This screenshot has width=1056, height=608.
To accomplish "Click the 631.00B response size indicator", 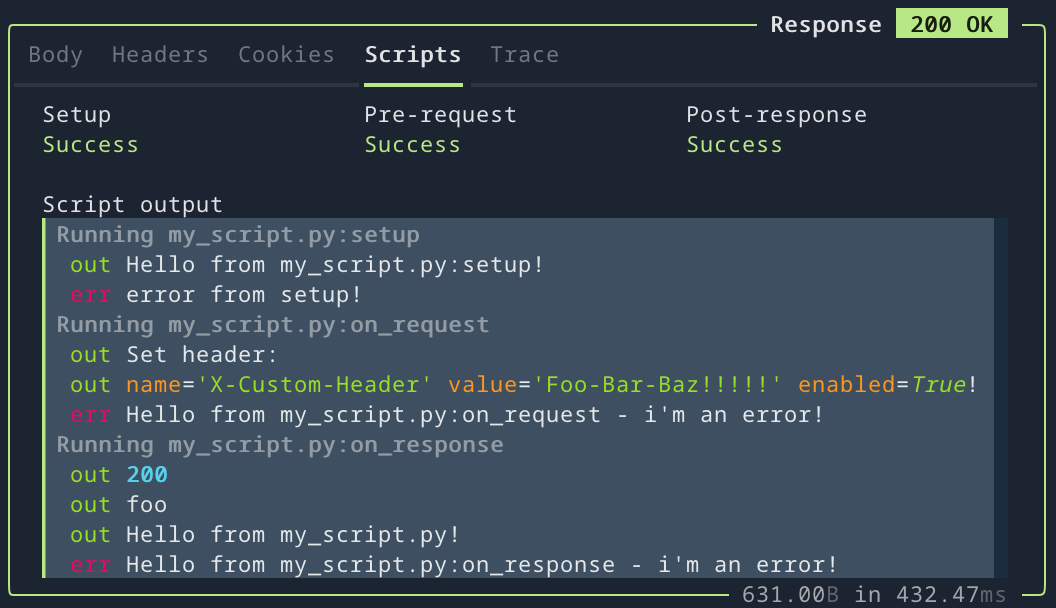I will click(789, 594).
